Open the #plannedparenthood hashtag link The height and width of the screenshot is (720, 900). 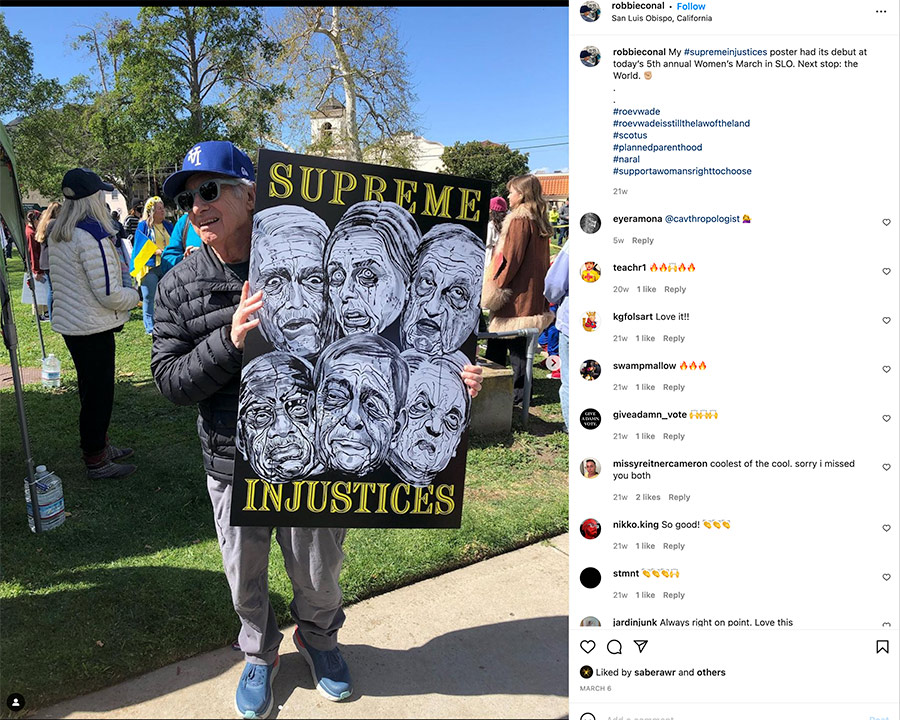click(x=657, y=147)
